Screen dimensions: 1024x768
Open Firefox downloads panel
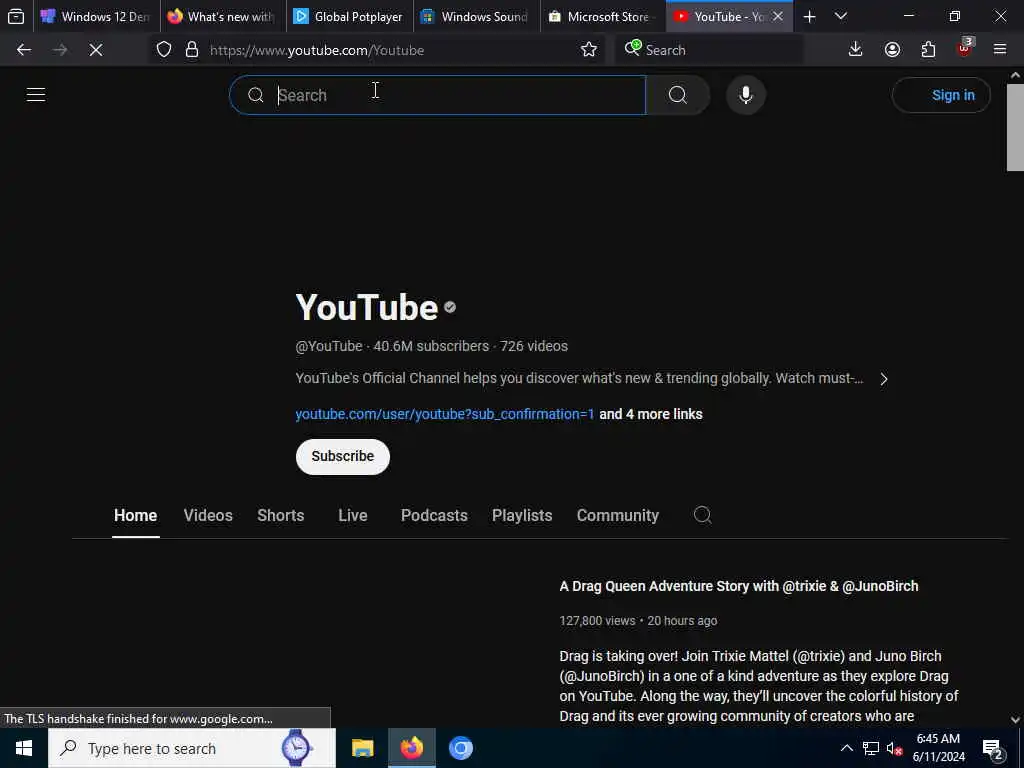click(x=856, y=50)
